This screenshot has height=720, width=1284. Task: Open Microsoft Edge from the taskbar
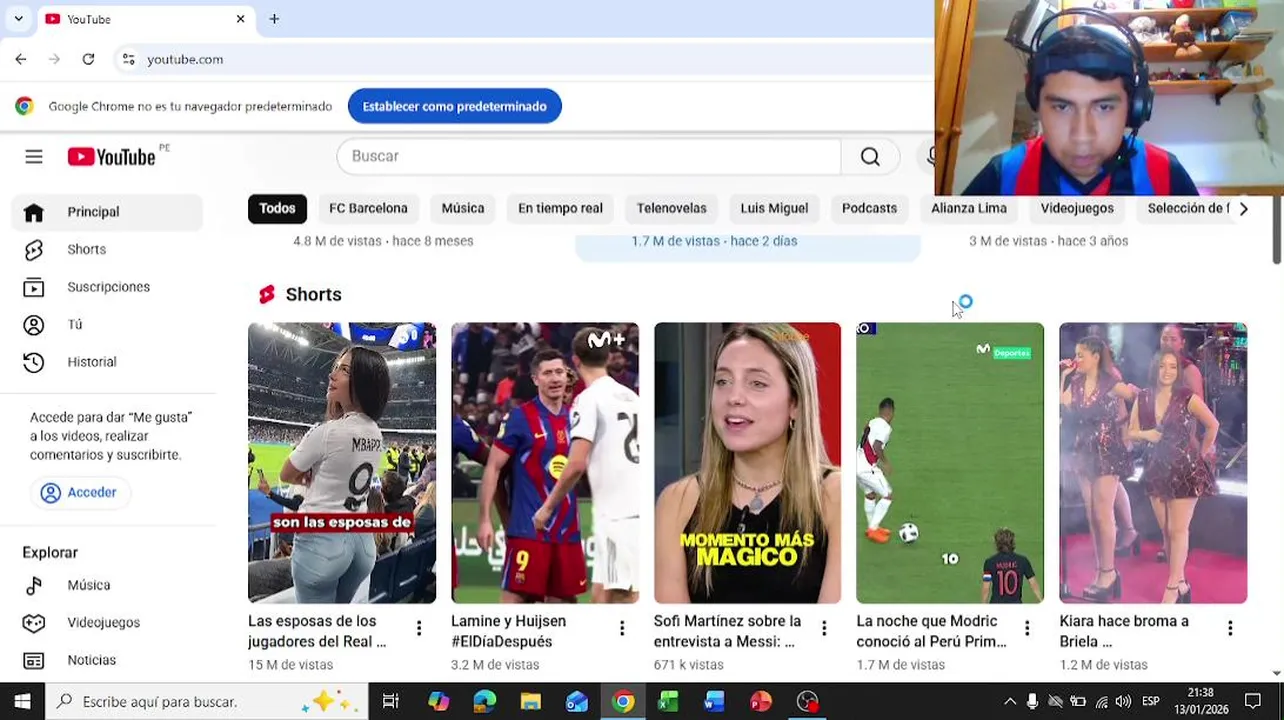[x=484, y=702]
